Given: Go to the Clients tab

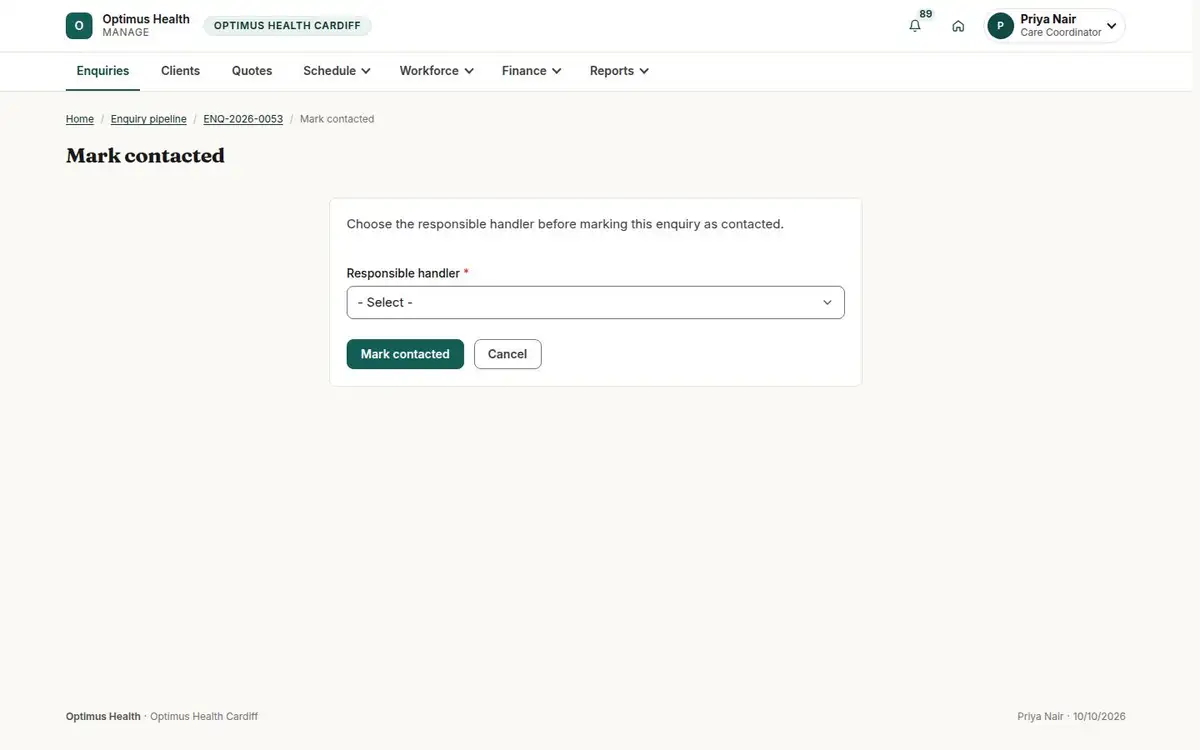Looking at the screenshot, I should point(180,71).
